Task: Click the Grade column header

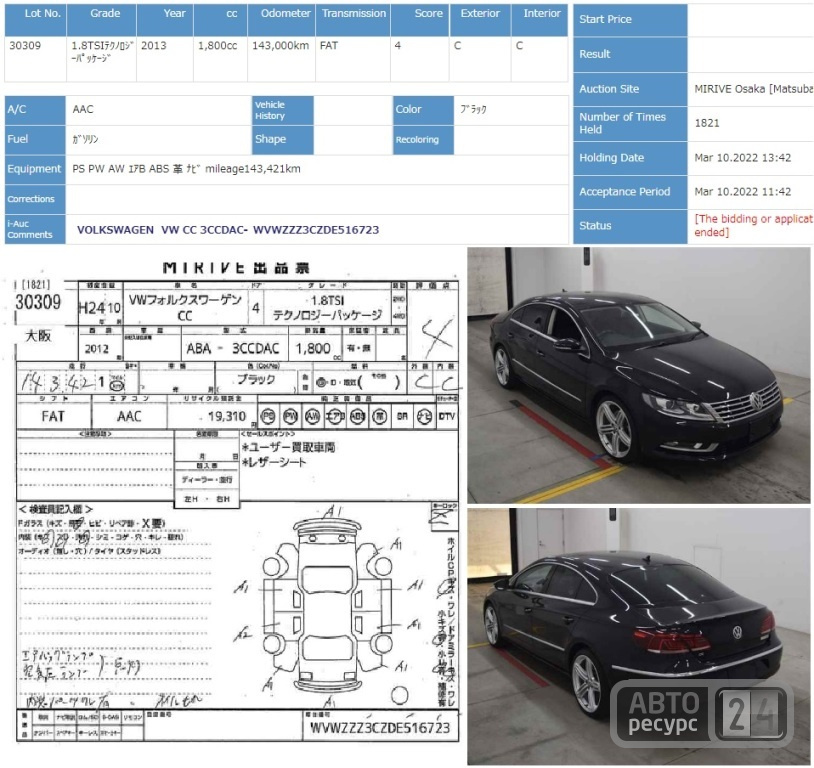Action: coord(102,20)
